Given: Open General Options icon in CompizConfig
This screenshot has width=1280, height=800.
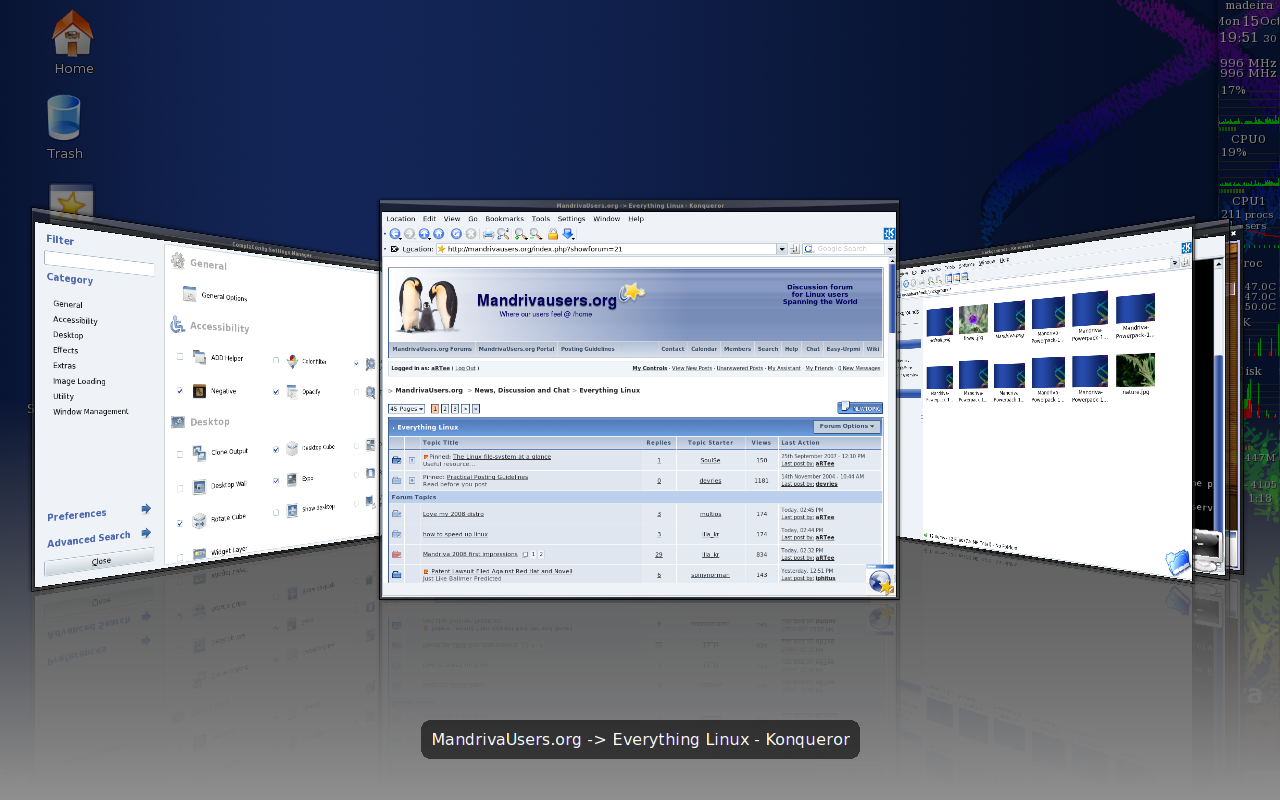Looking at the screenshot, I should click(189, 294).
